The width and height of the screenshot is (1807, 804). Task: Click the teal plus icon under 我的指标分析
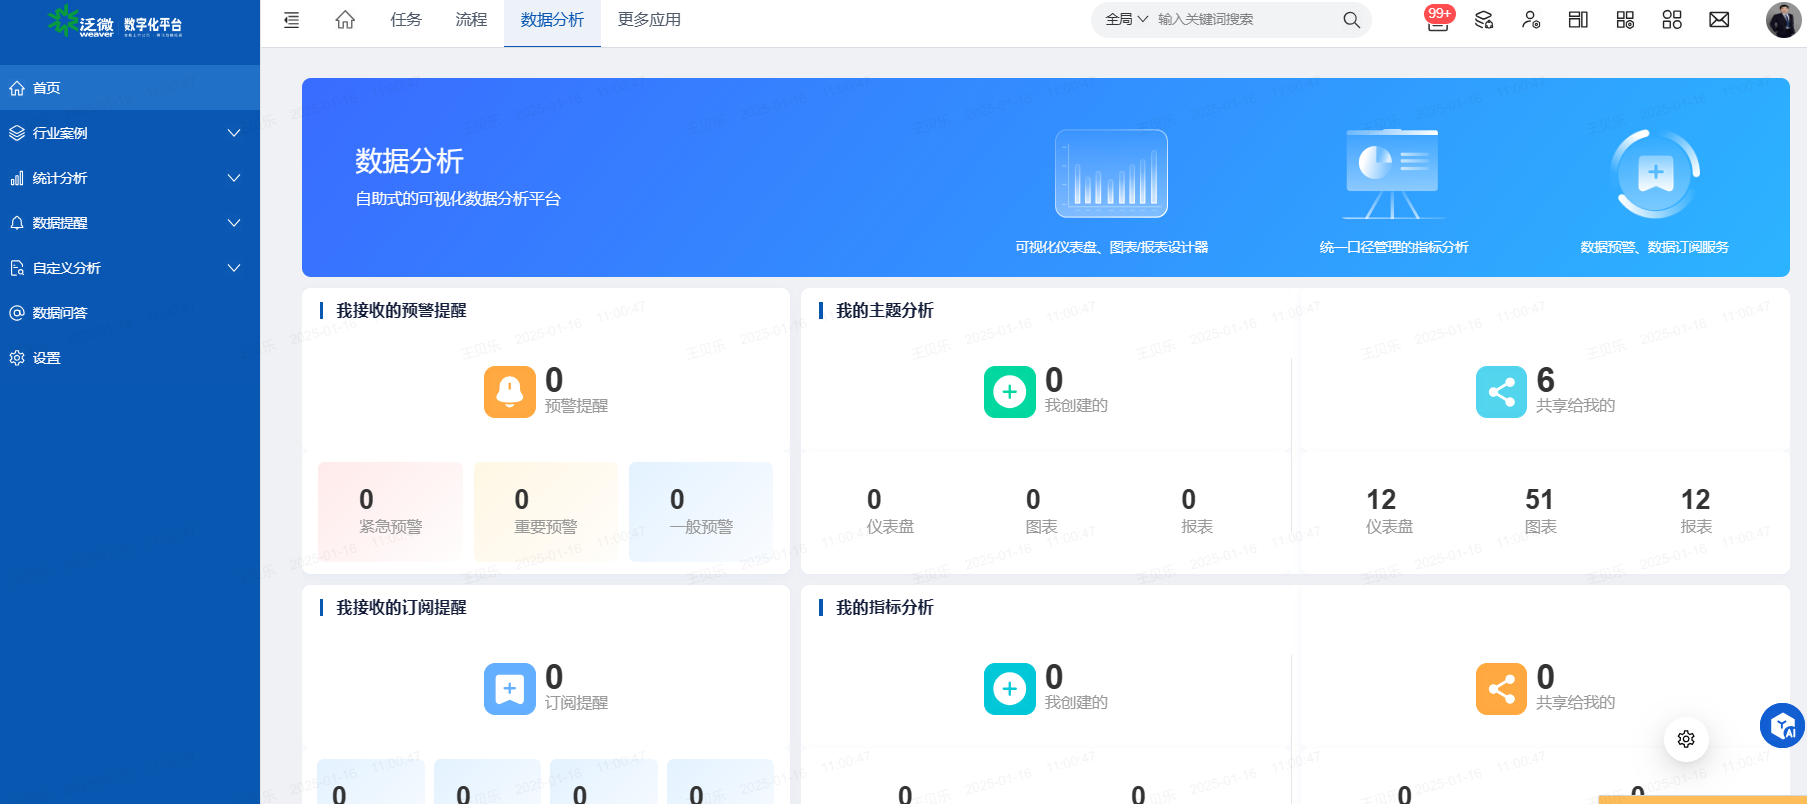[x=1010, y=688]
